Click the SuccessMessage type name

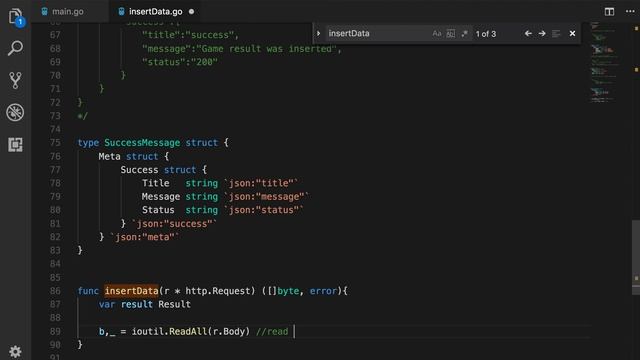pyautogui.click(x=142, y=142)
